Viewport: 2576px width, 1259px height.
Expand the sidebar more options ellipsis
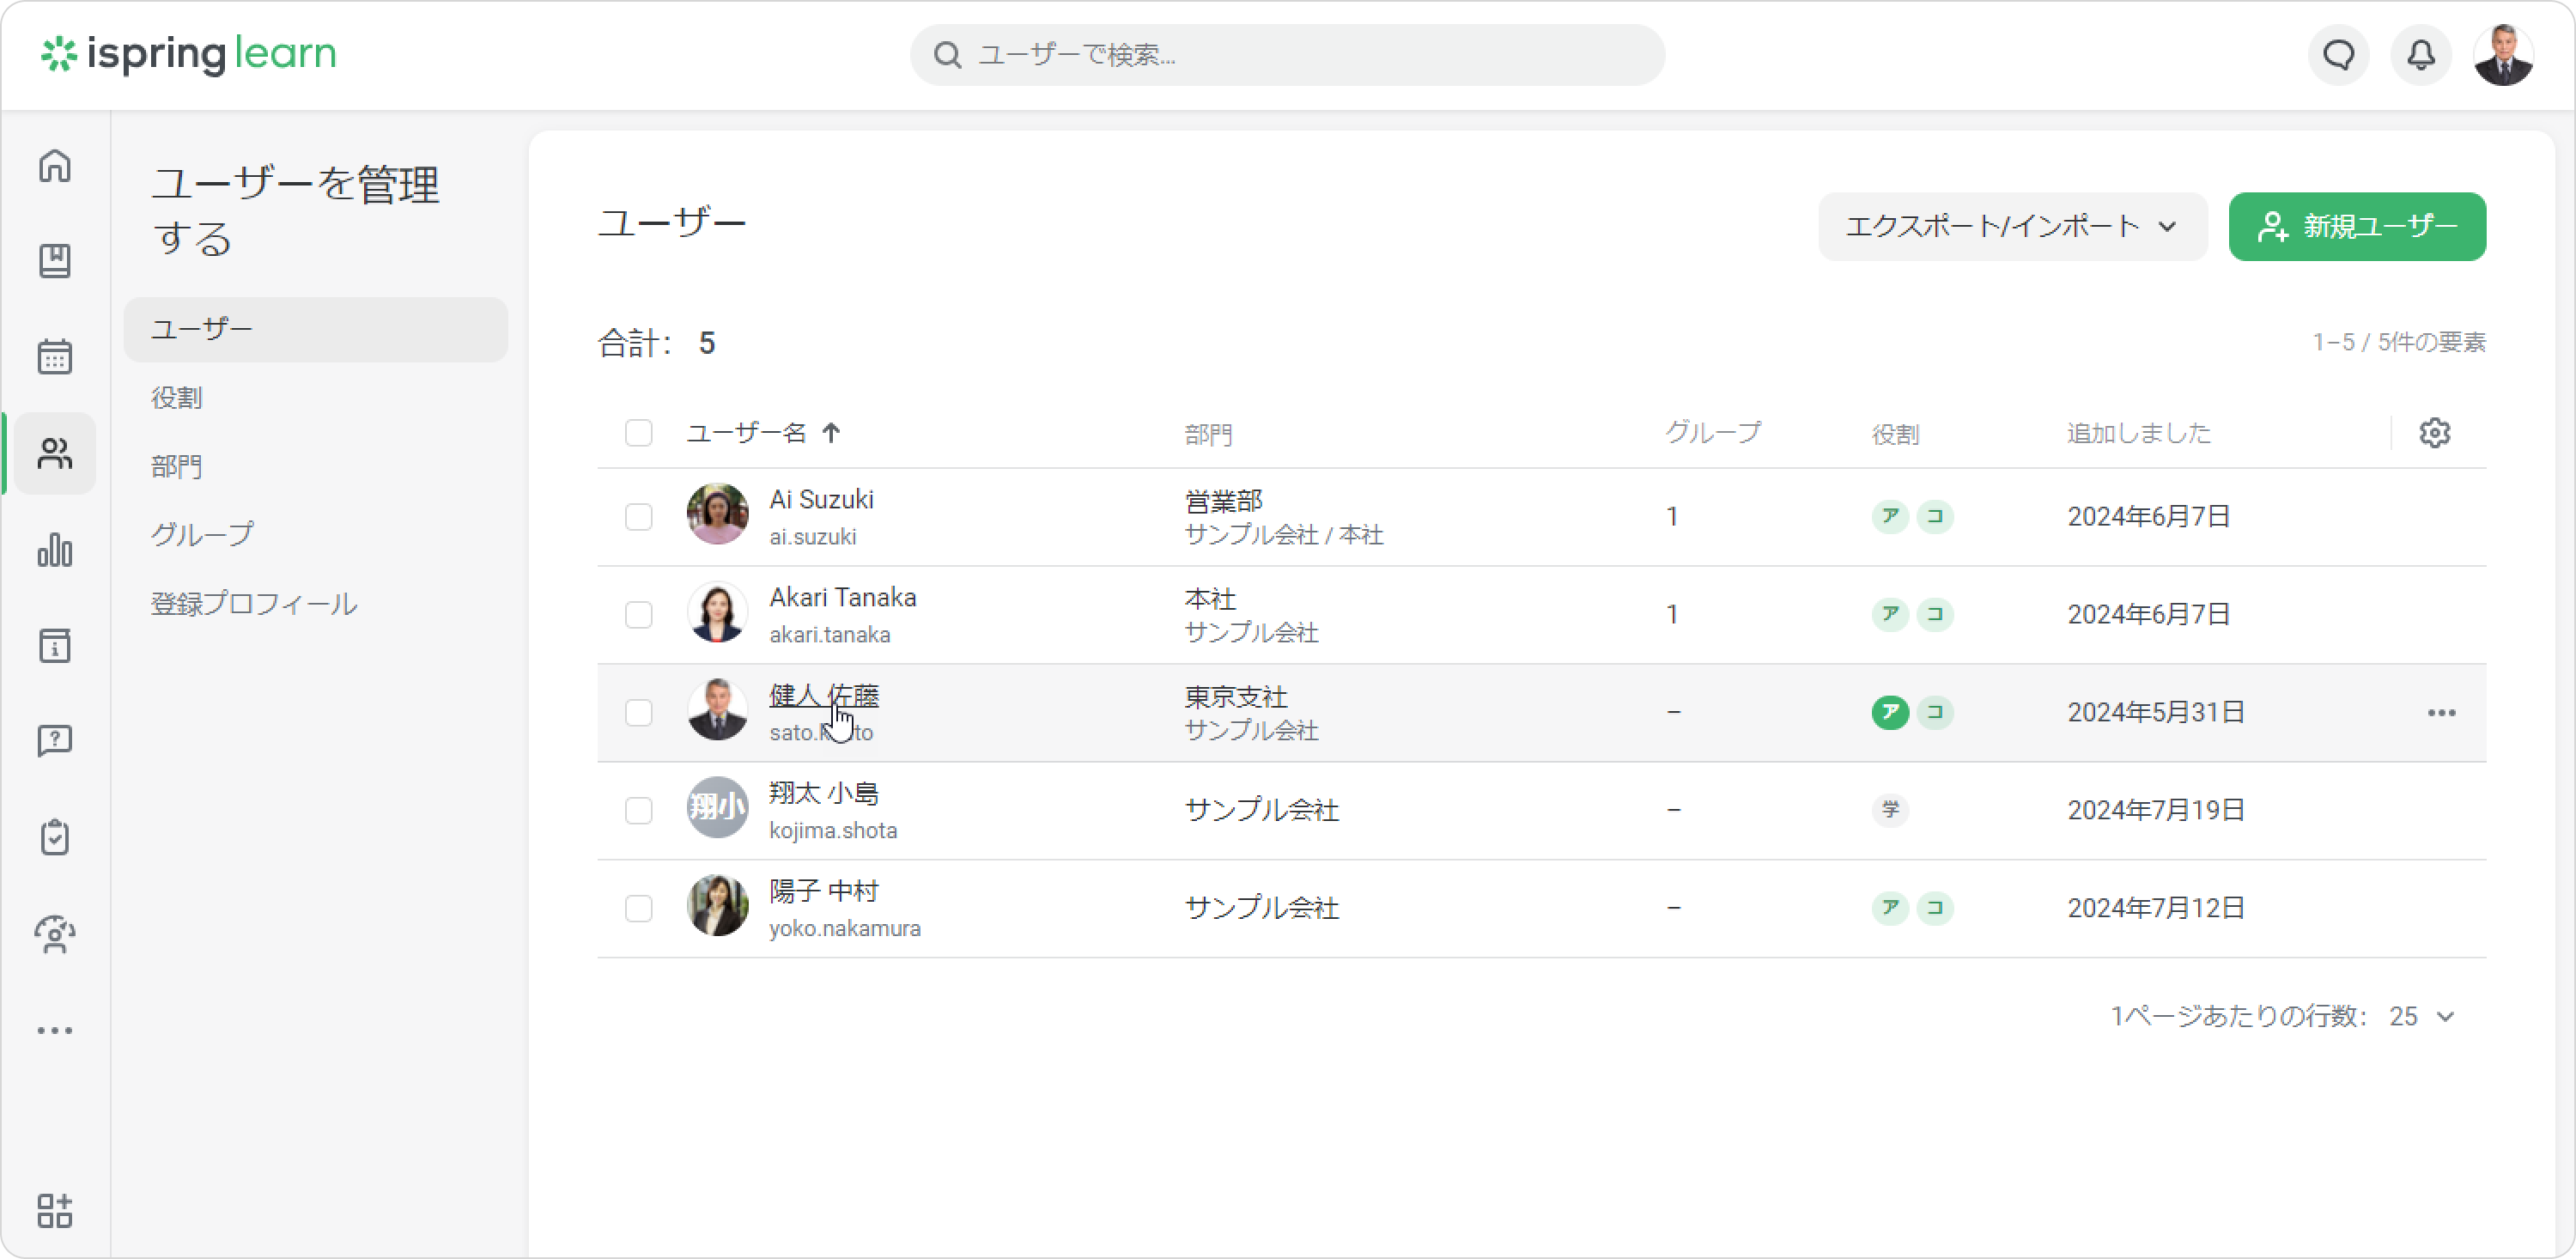55,1030
